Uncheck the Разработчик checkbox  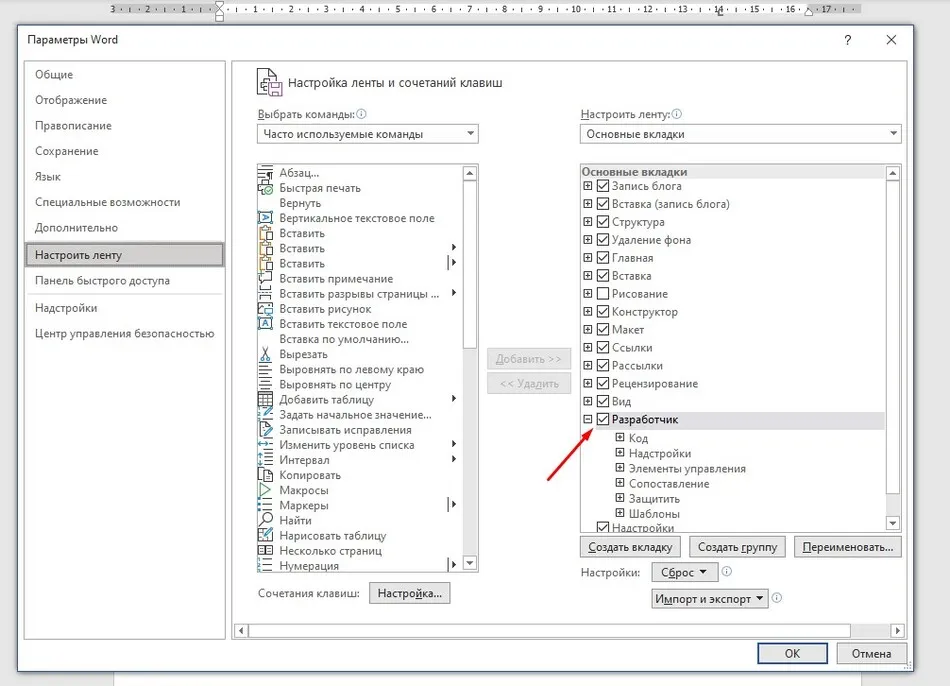(603, 419)
